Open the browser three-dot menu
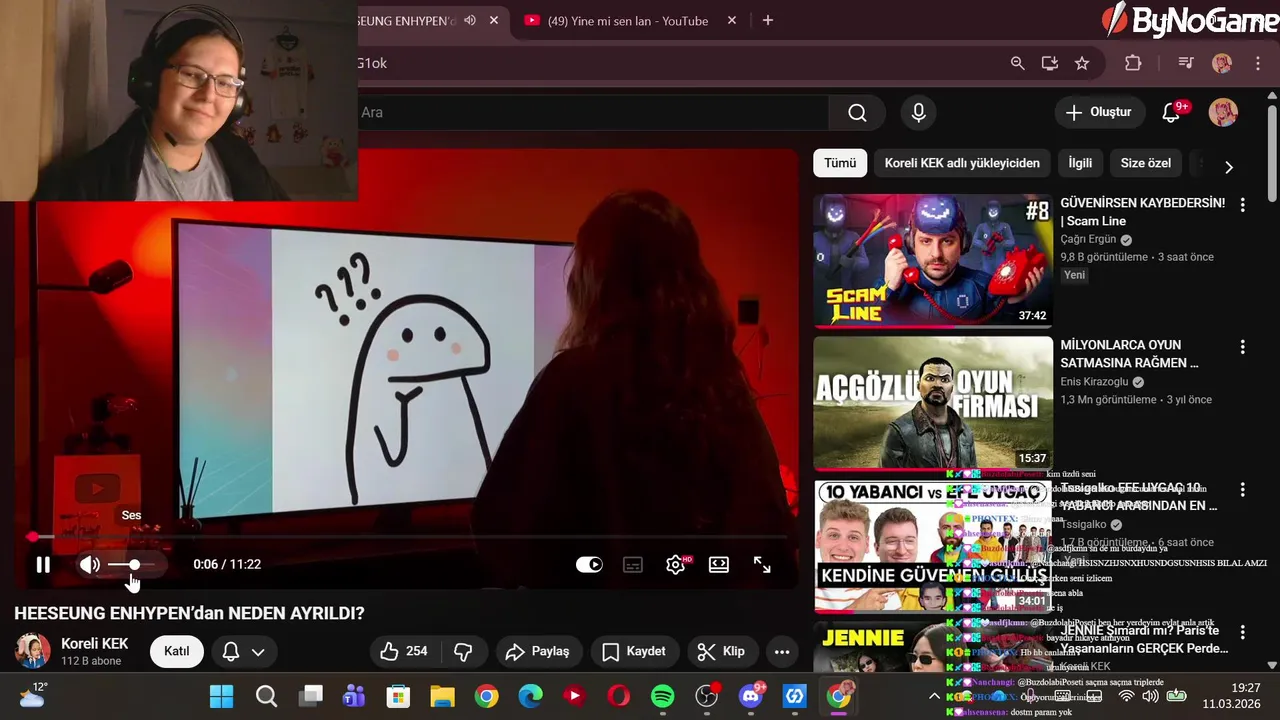Image resolution: width=1280 pixels, height=720 pixels. pyautogui.click(x=1258, y=63)
